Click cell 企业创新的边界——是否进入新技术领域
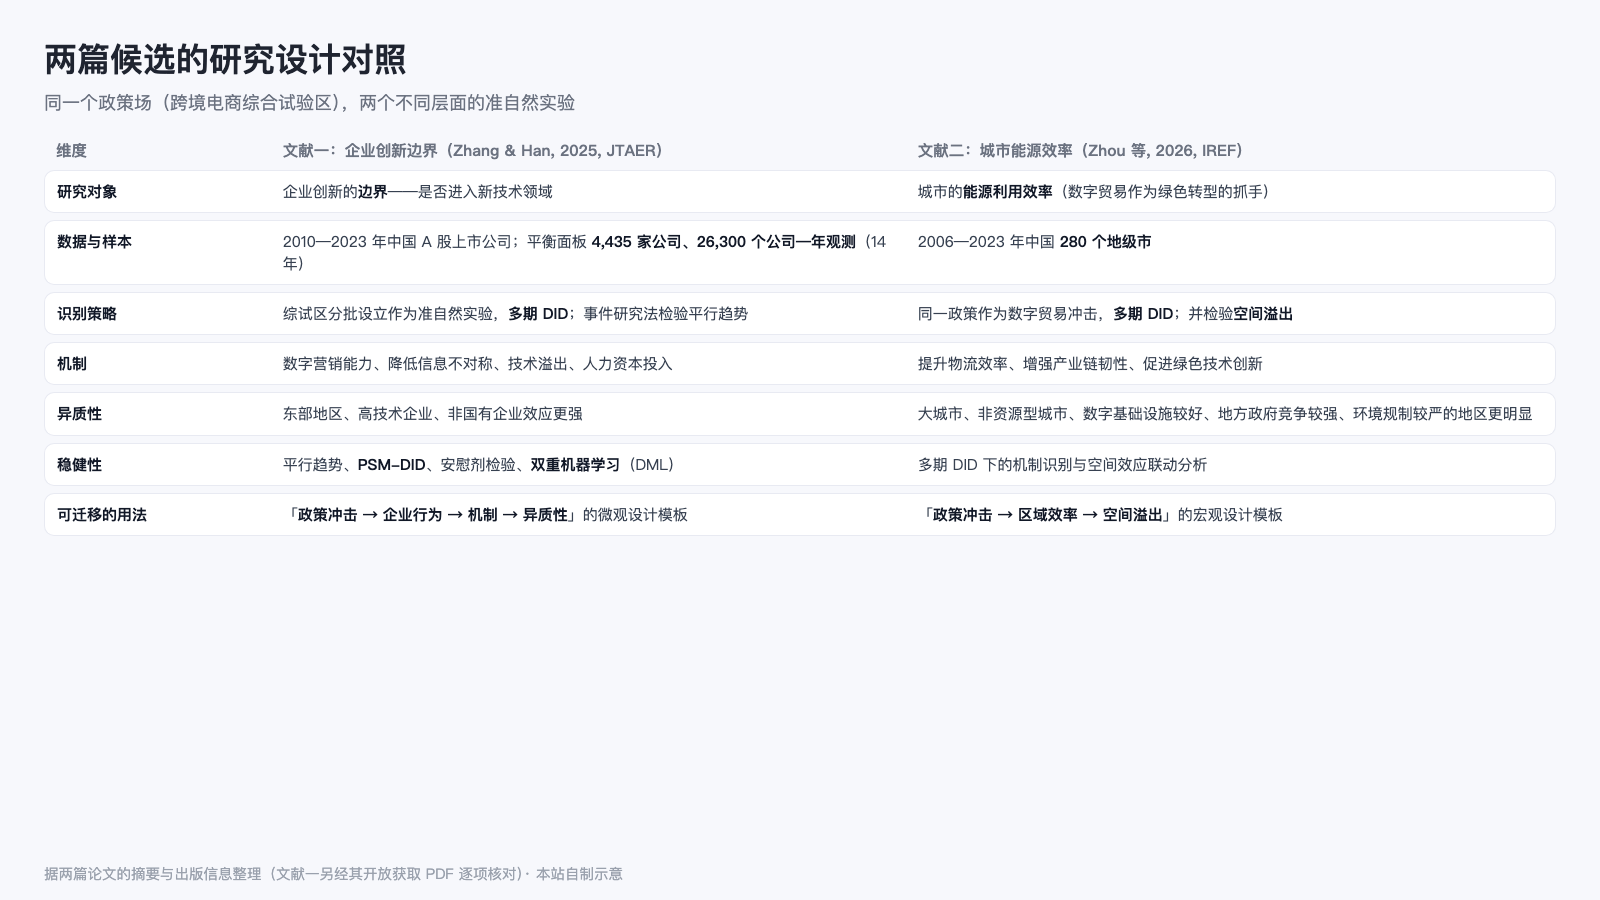Screen dimensions: 1600x900 (x=417, y=192)
